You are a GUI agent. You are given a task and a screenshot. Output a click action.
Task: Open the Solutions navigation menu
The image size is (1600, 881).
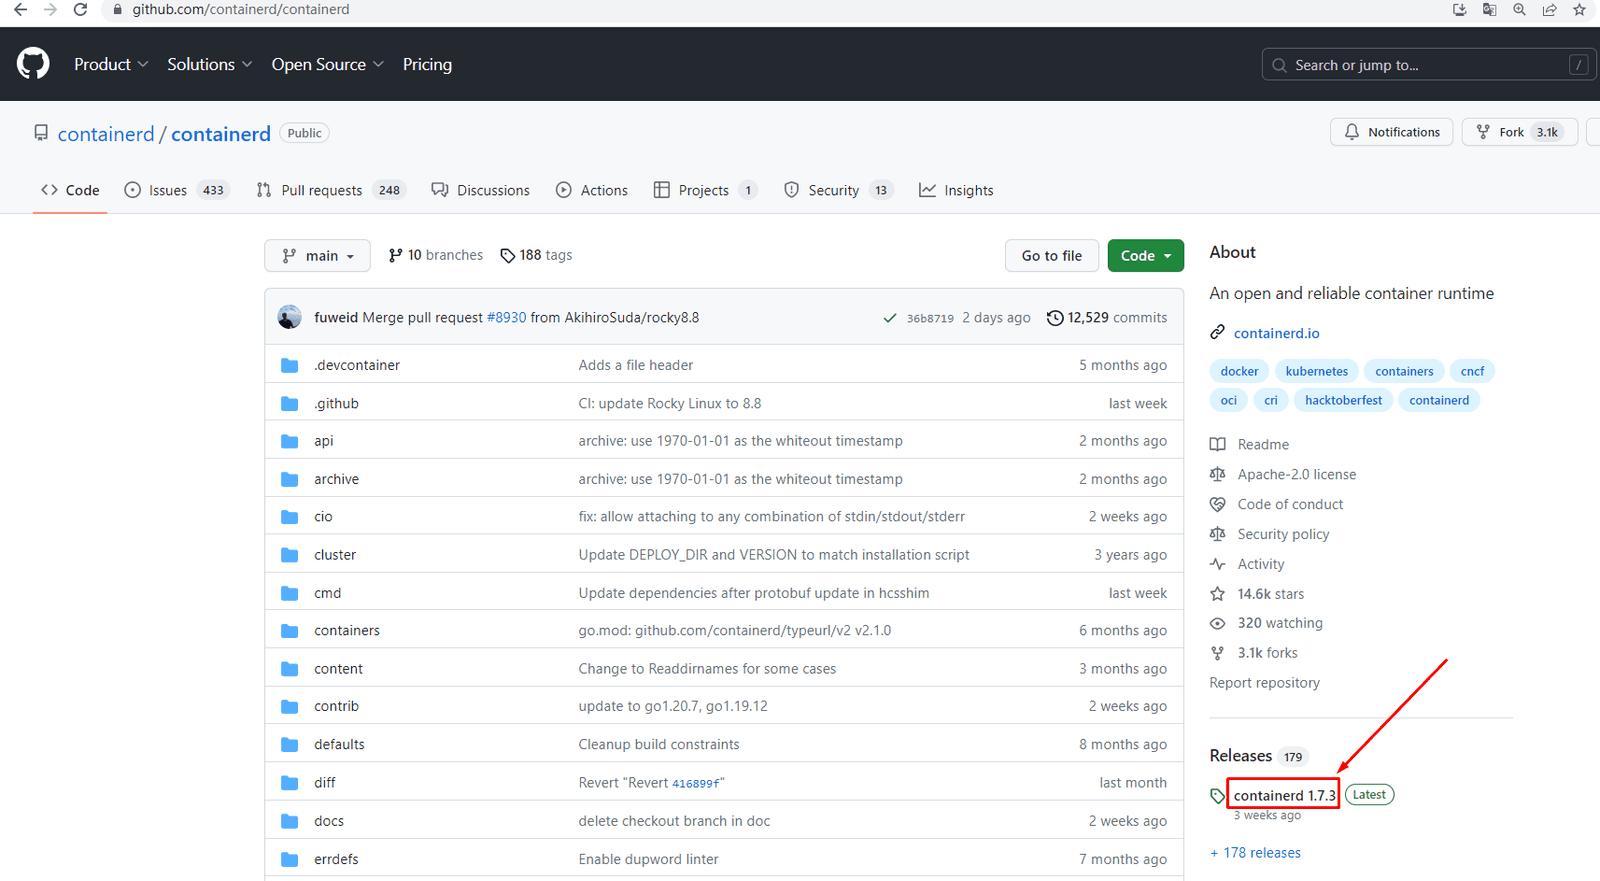pos(210,64)
